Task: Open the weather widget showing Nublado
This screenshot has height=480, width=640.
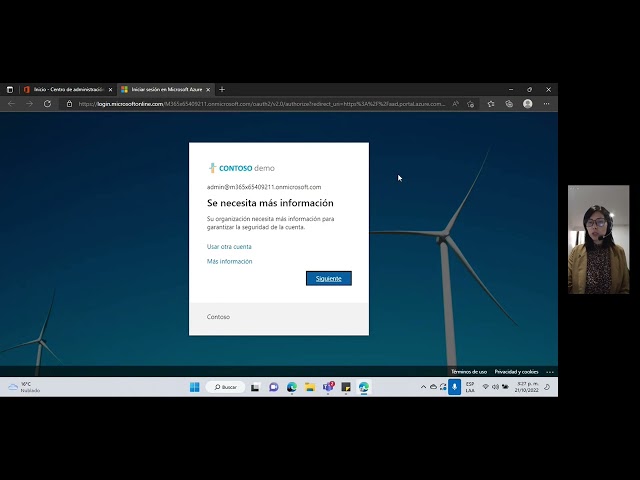Action: pyautogui.click(x=24, y=387)
